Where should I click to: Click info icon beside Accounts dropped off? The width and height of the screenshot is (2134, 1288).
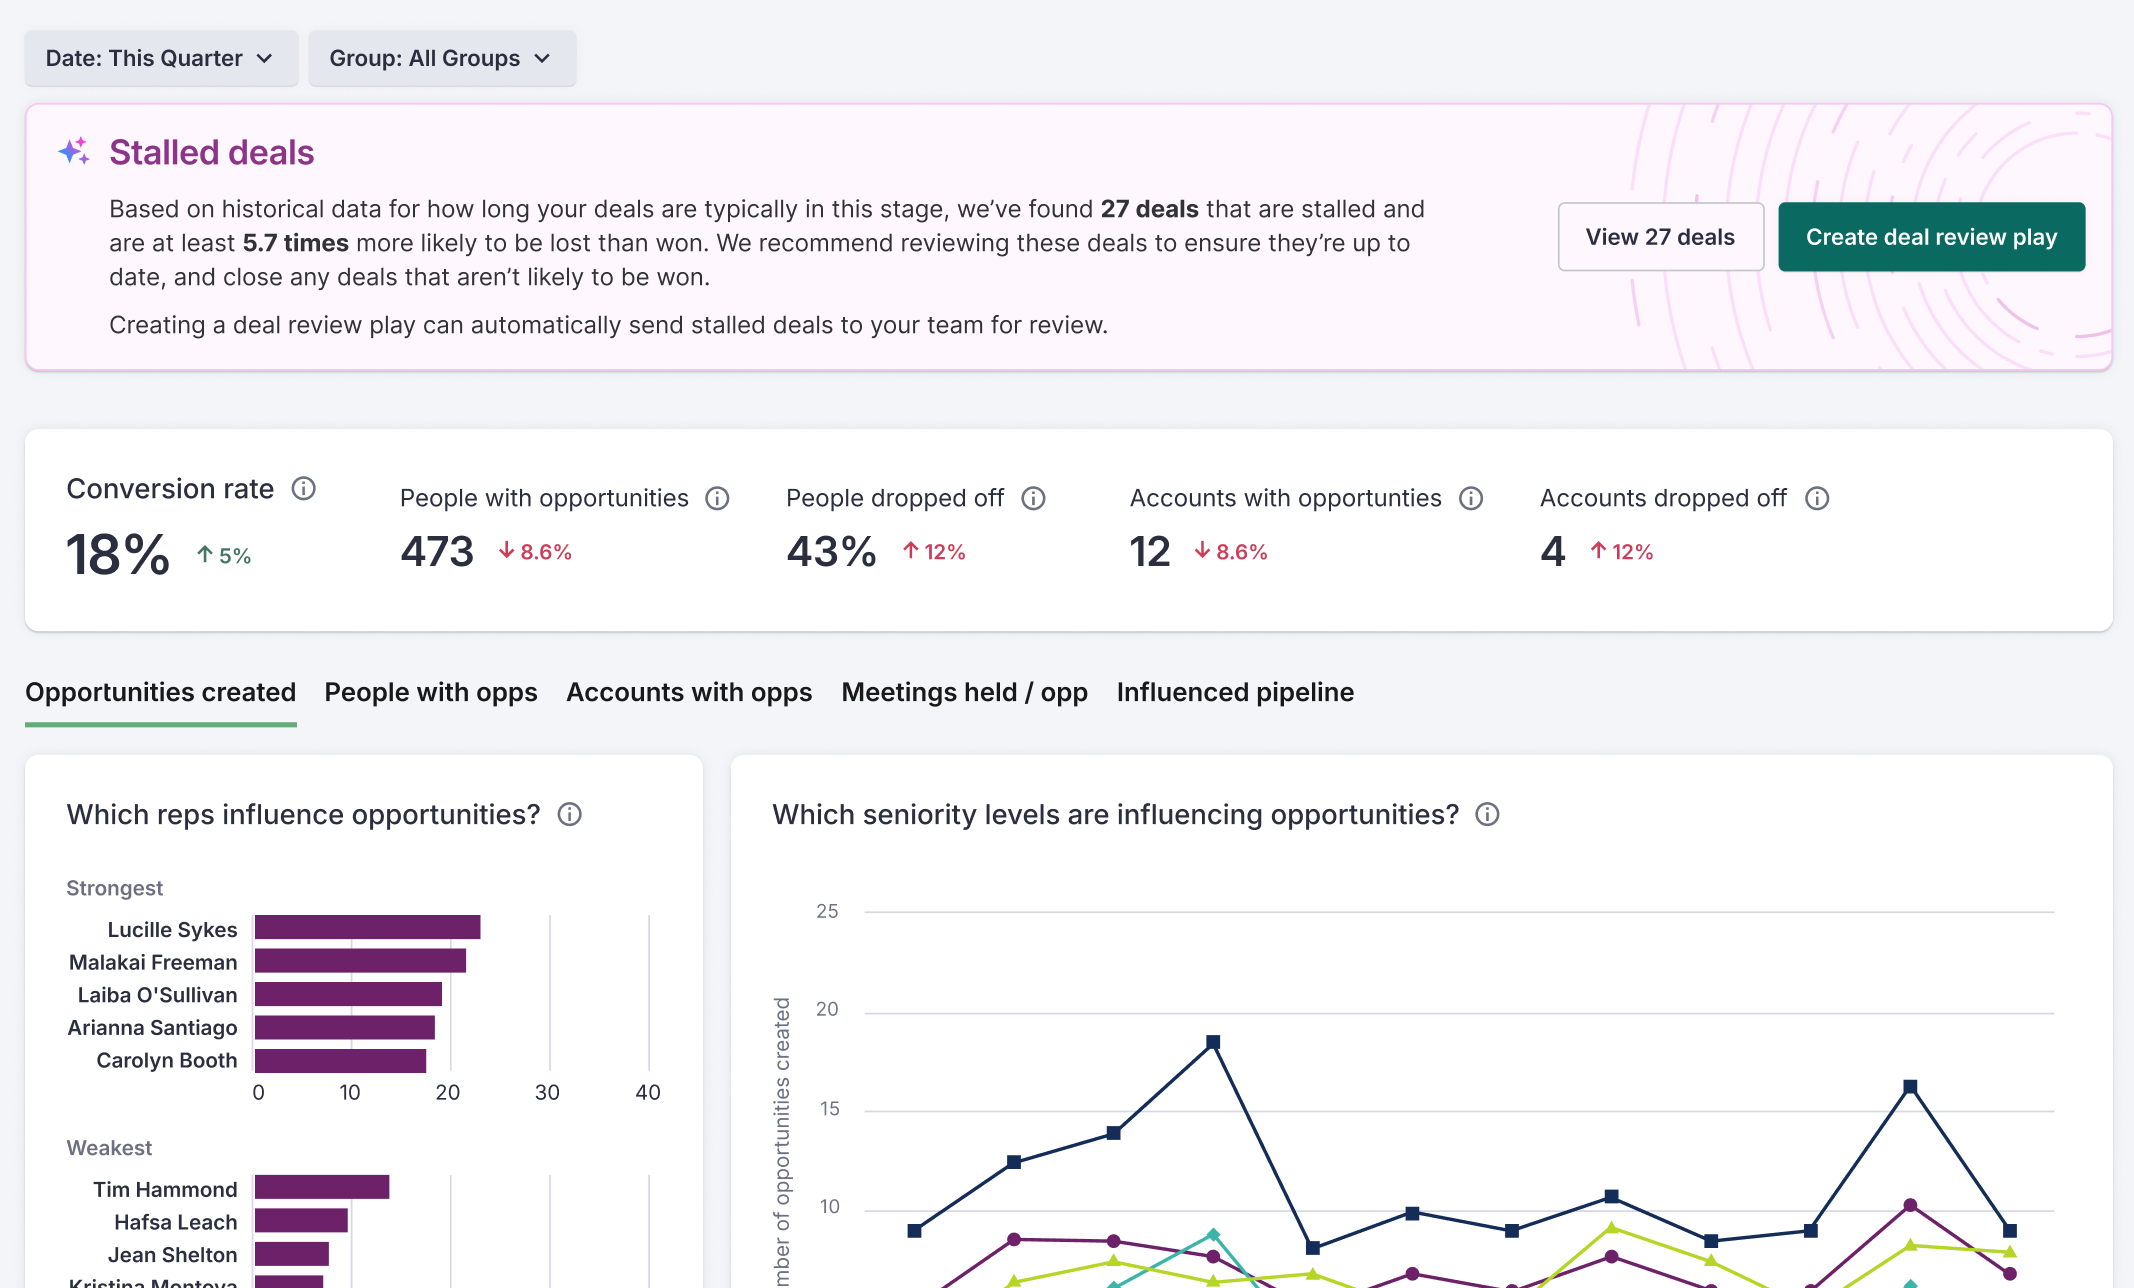tap(1816, 498)
